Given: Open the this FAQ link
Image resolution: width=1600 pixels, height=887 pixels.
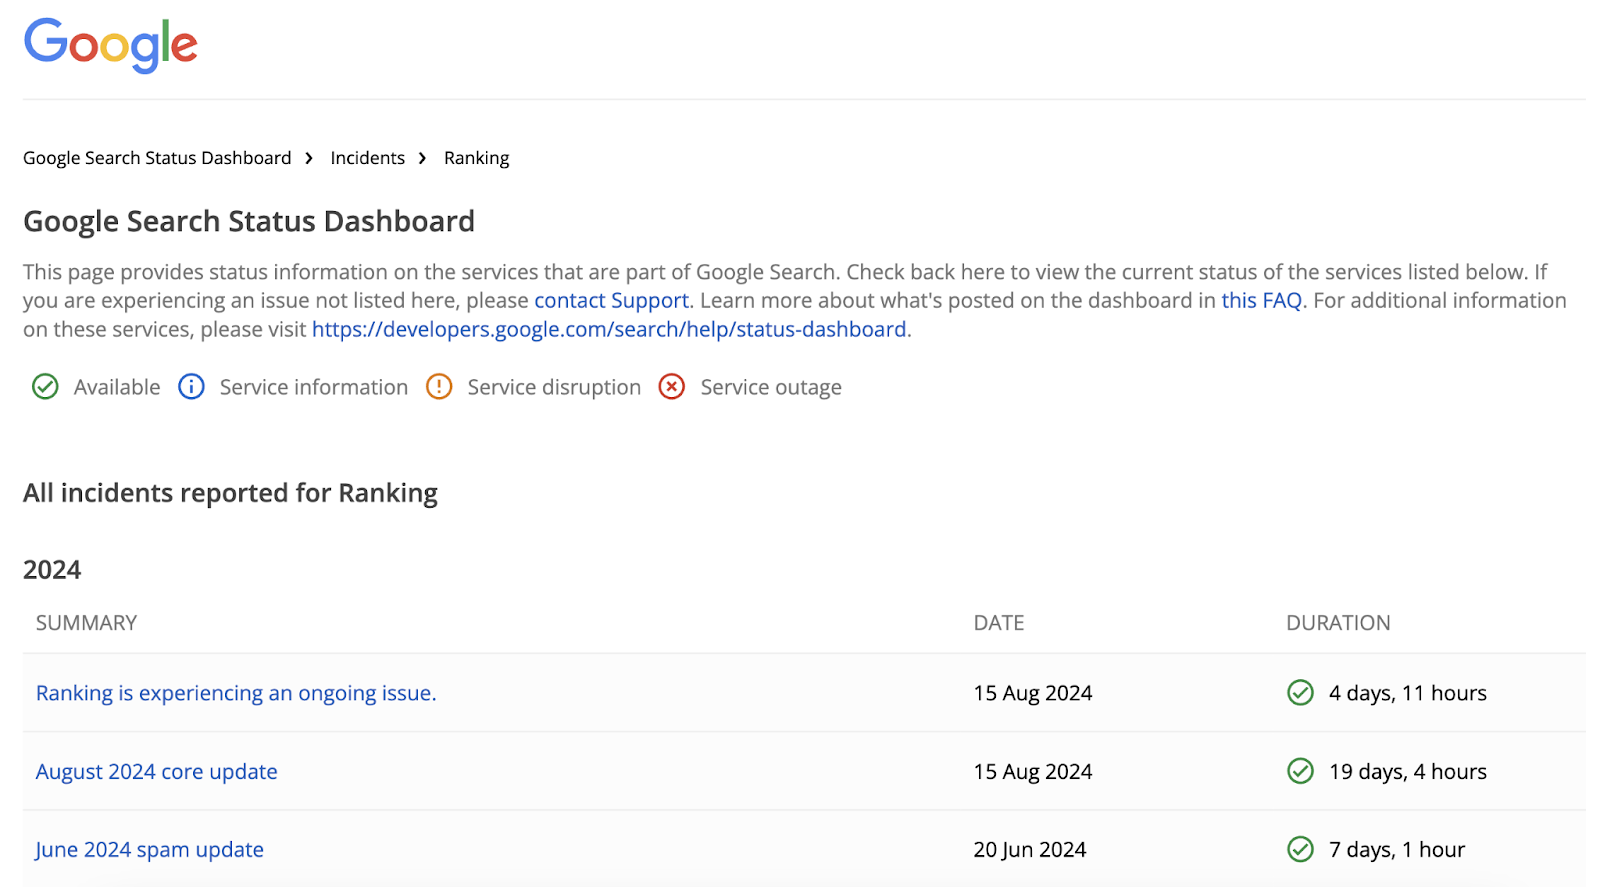Looking at the screenshot, I should 1261,301.
